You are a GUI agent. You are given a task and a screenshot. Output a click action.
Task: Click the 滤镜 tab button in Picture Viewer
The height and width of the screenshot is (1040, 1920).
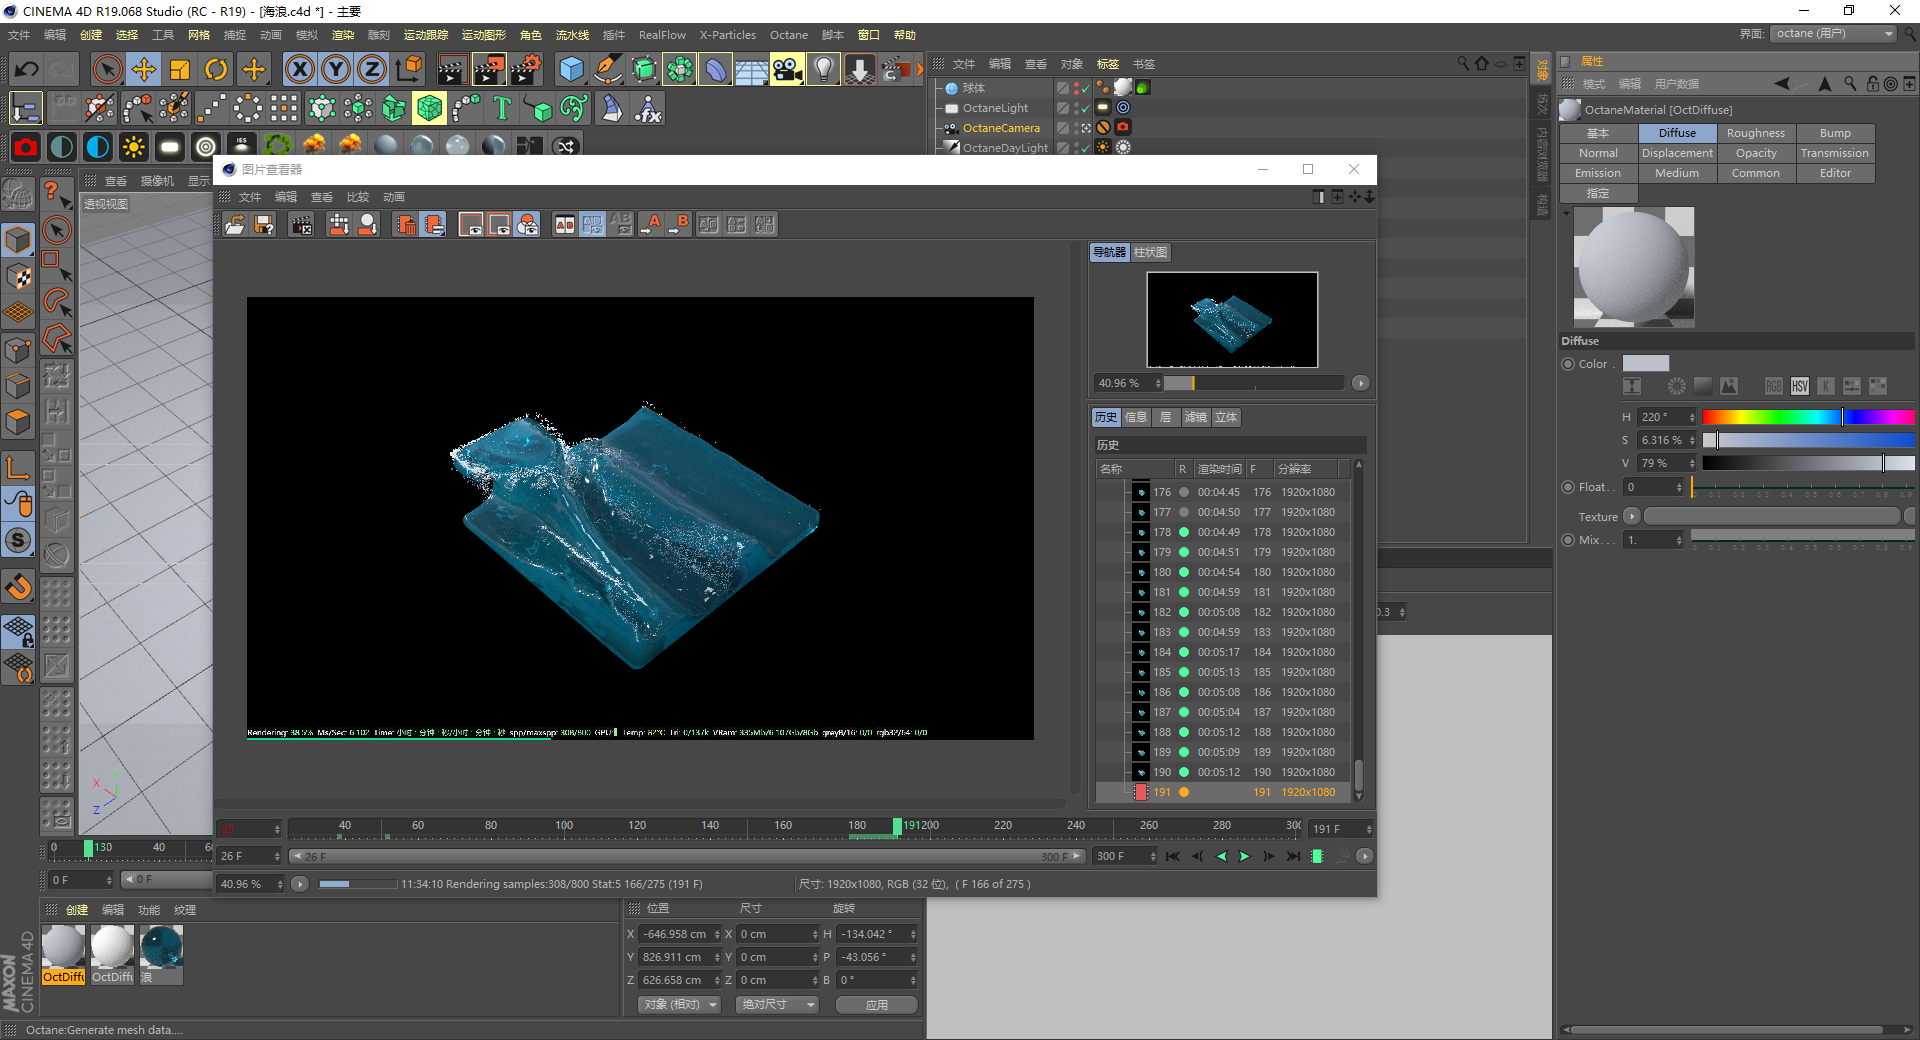(x=1196, y=417)
